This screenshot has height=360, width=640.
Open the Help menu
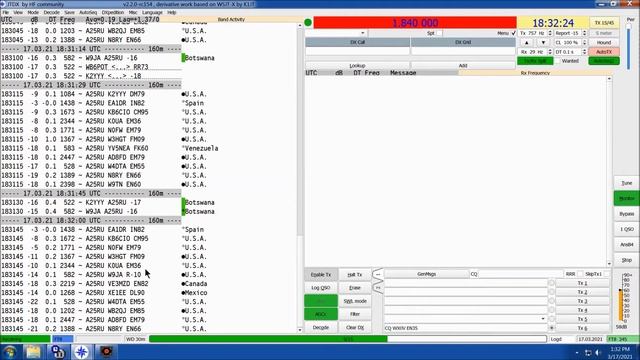click(171, 12)
